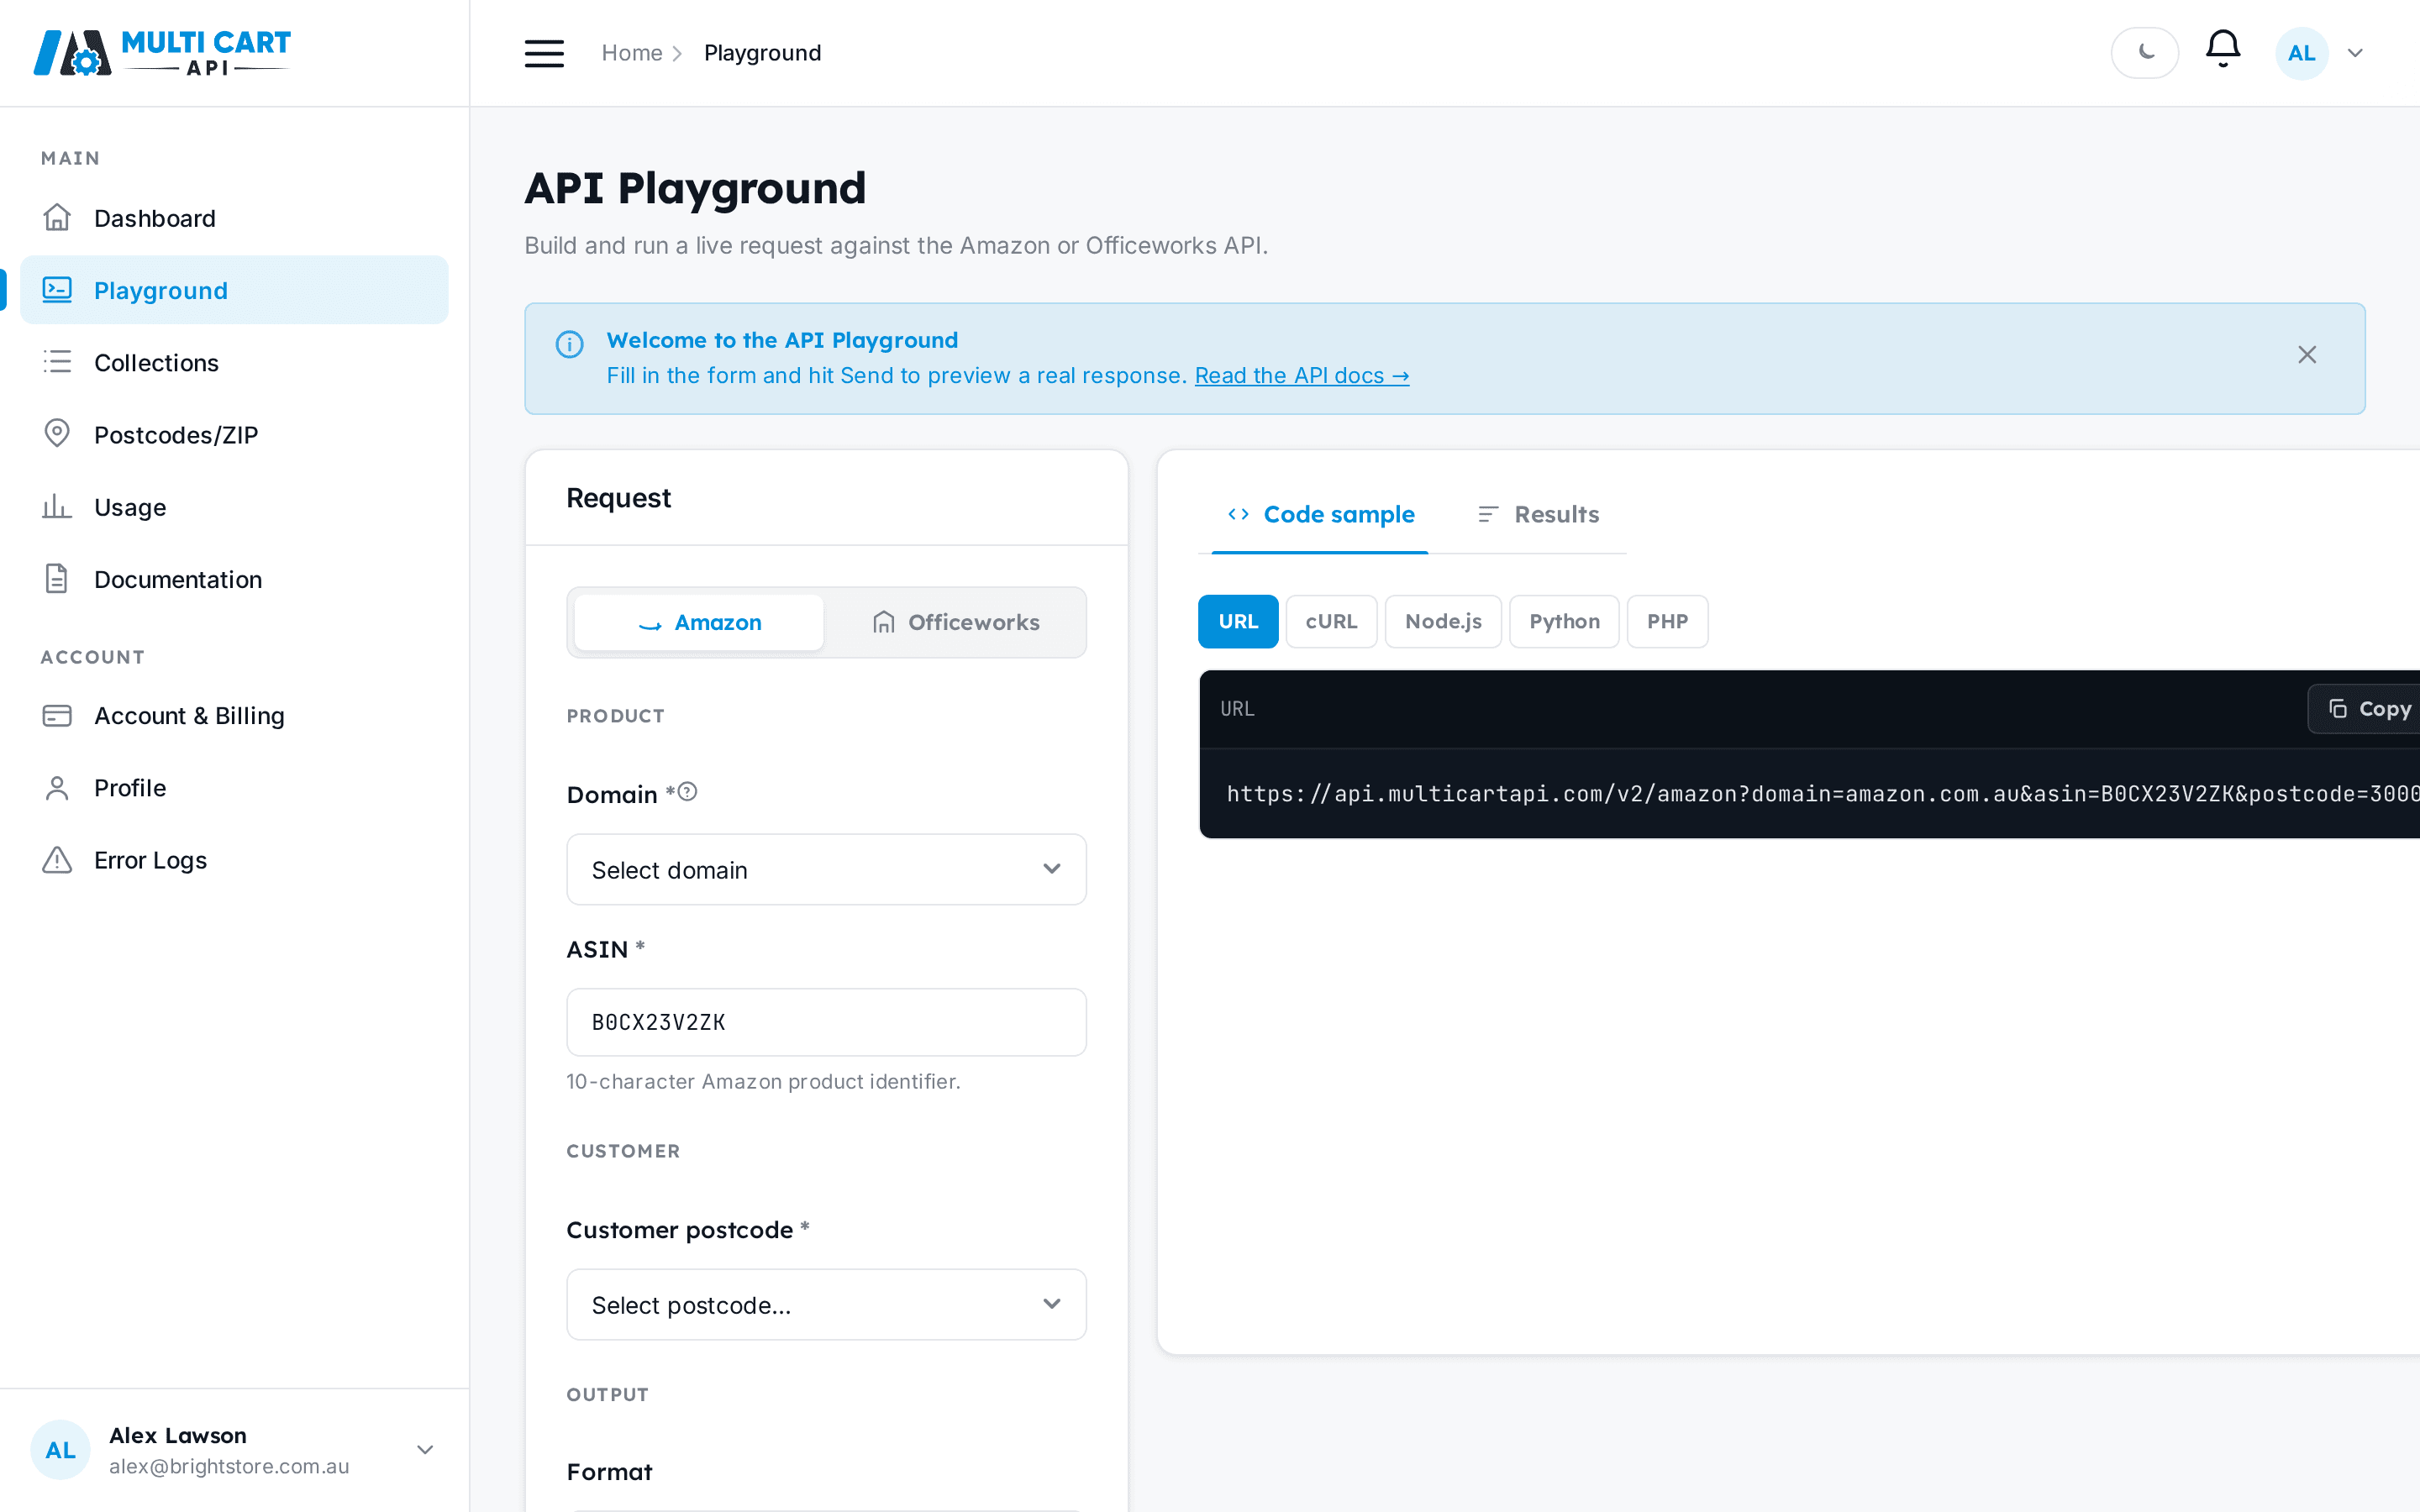Select the PHP code language
Image resolution: width=2420 pixels, height=1512 pixels.
pyautogui.click(x=1667, y=621)
